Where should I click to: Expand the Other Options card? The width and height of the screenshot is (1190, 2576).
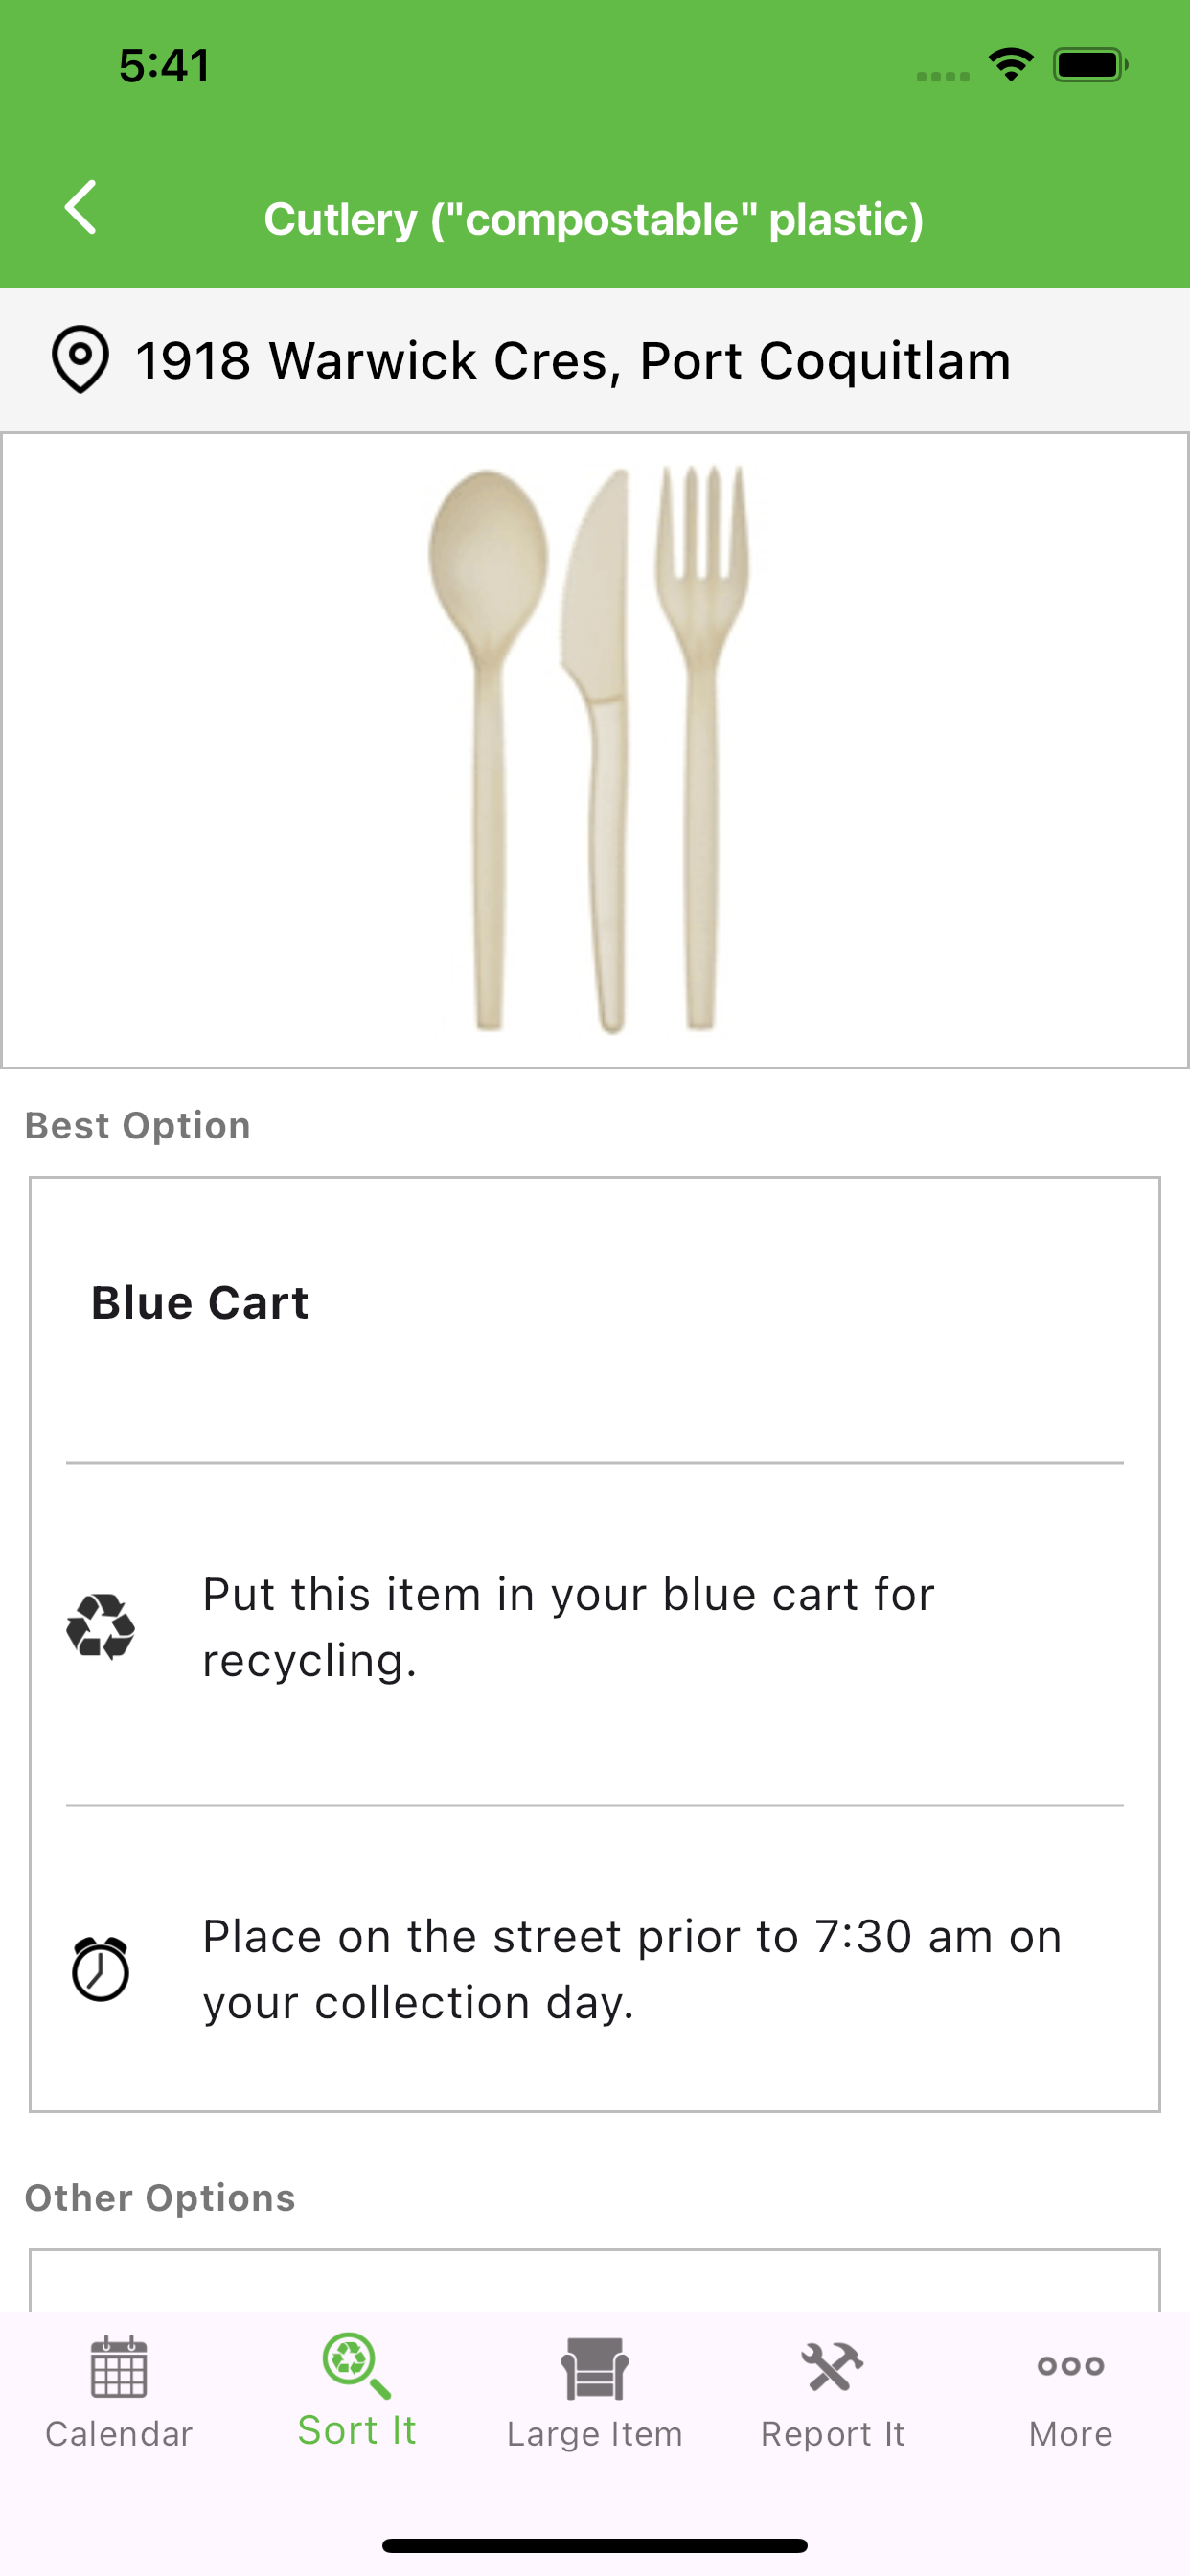pyautogui.click(x=595, y=2280)
